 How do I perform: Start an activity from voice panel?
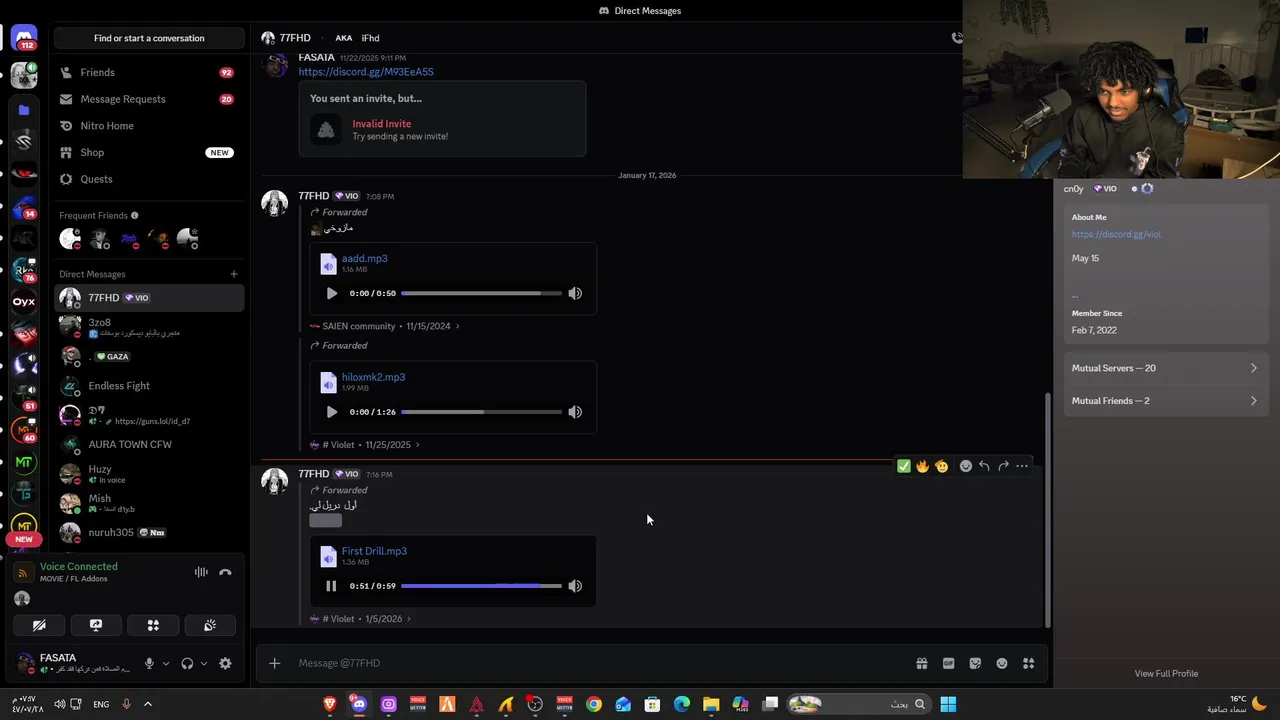pyautogui.click(x=153, y=625)
